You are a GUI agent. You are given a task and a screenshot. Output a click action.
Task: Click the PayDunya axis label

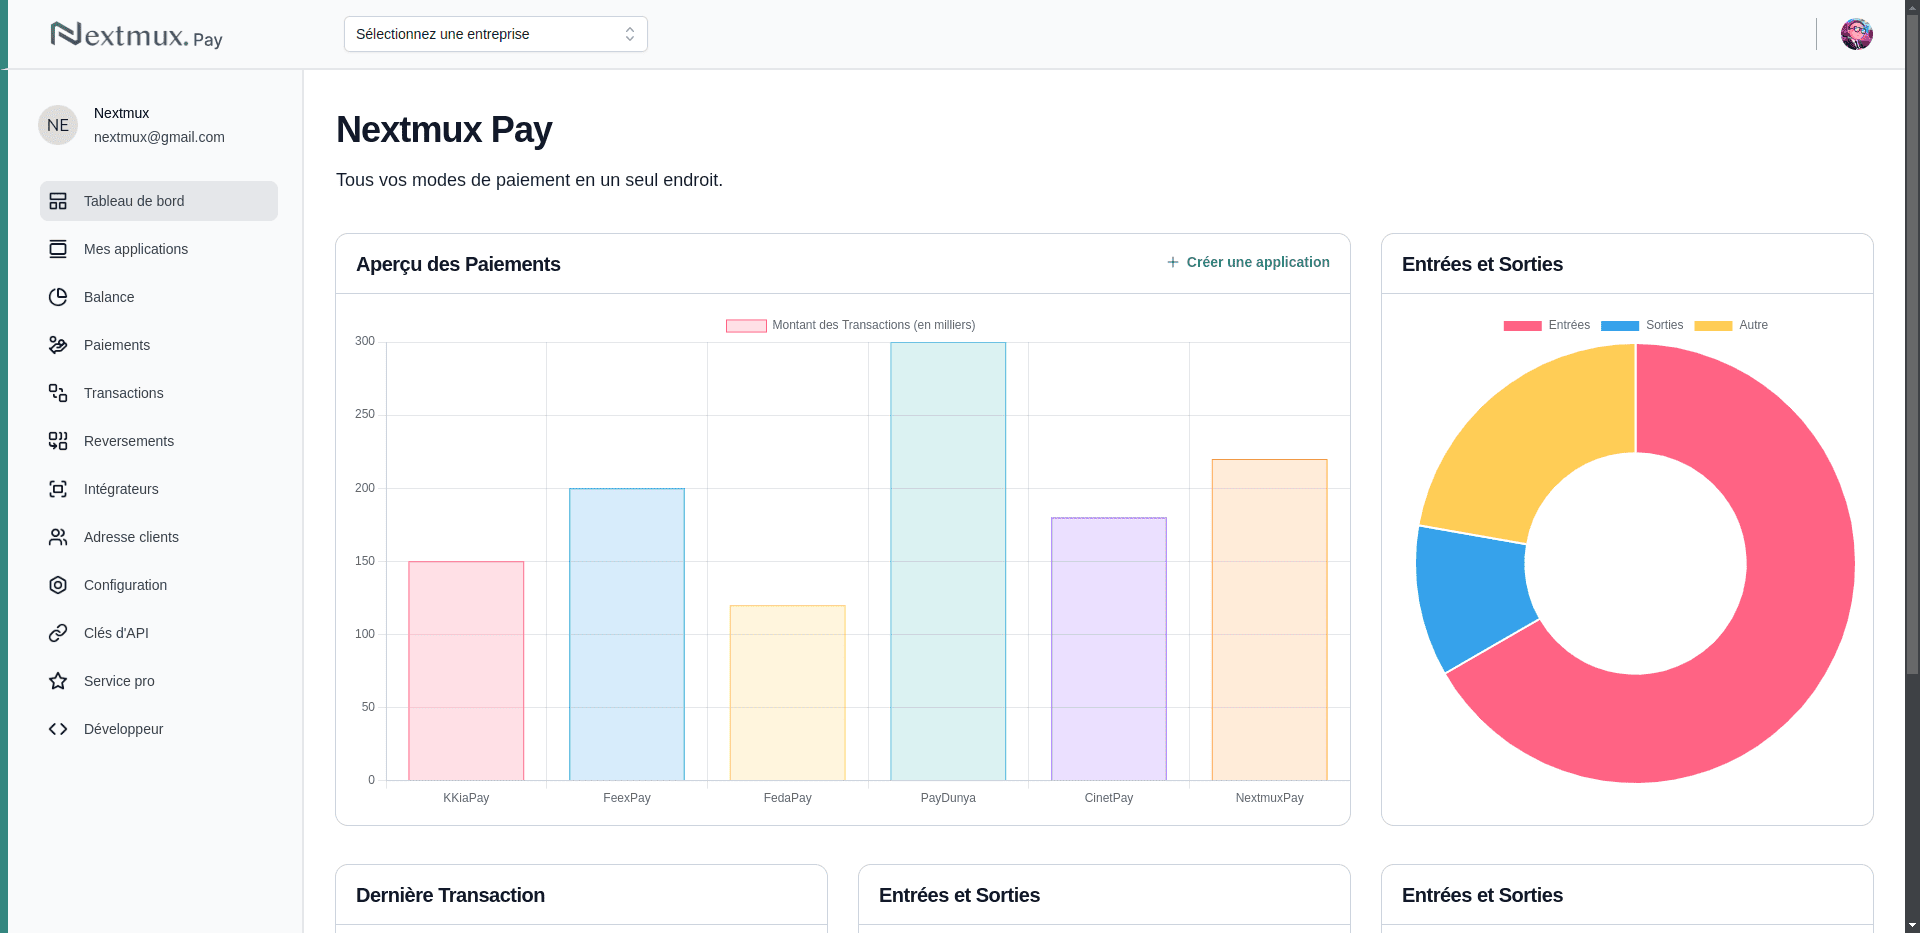point(948,798)
